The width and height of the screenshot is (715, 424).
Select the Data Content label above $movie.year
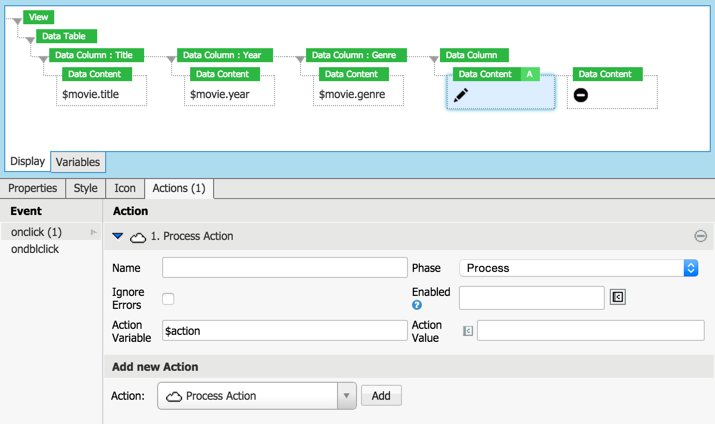click(x=225, y=74)
